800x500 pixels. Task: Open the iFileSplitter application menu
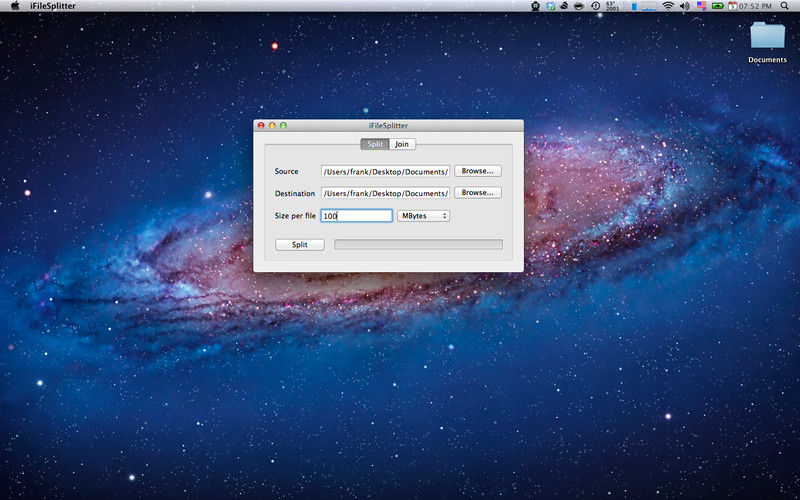point(53,6)
